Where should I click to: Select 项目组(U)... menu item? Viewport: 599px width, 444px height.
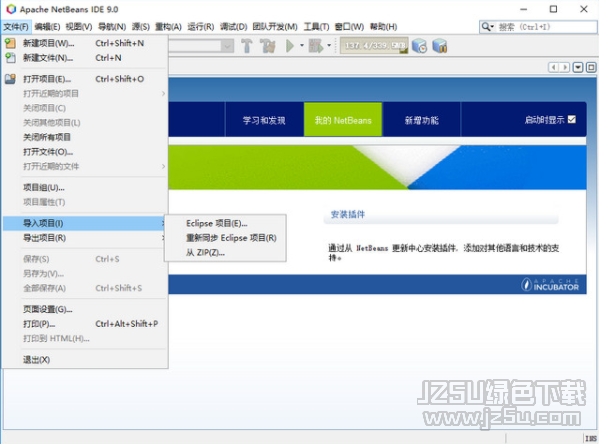[x=85, y=188]
